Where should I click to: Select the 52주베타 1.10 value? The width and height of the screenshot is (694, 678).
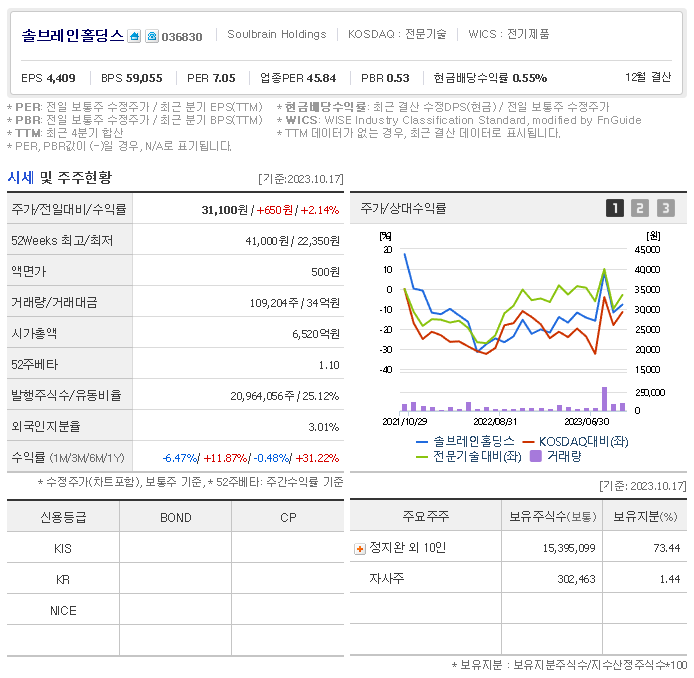point(329,365)
